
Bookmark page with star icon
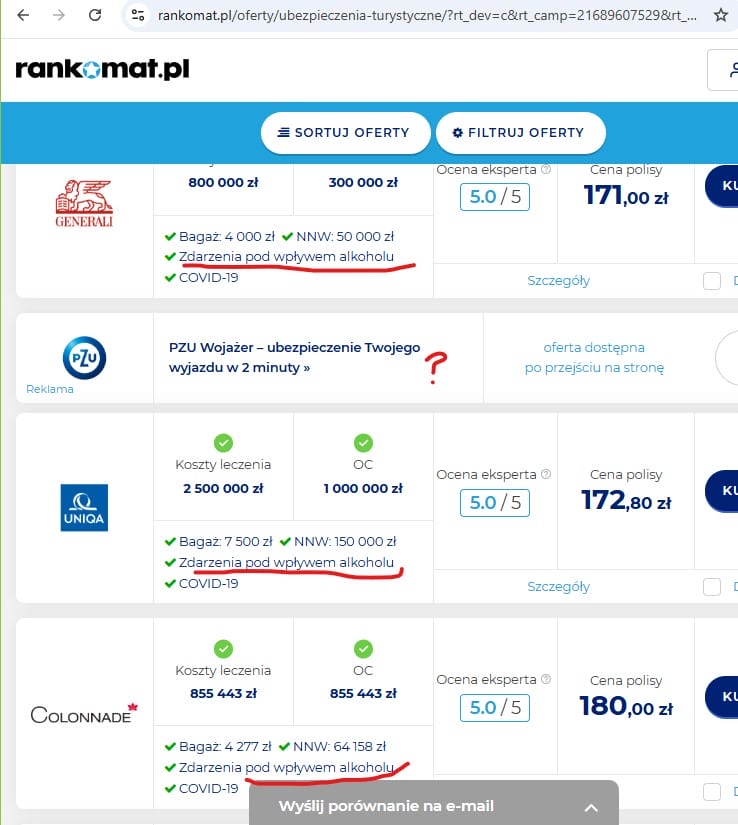721,16
